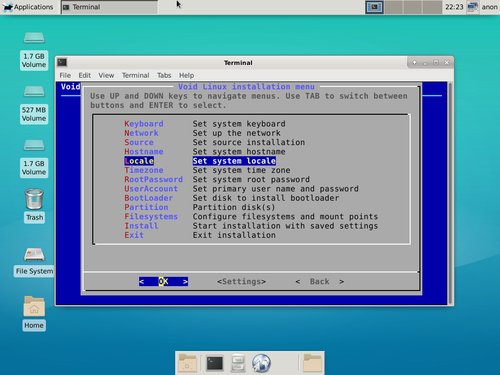Open the File System desktop icon
Viewport: 500px width, 375px height.
(x=34, y=262)
